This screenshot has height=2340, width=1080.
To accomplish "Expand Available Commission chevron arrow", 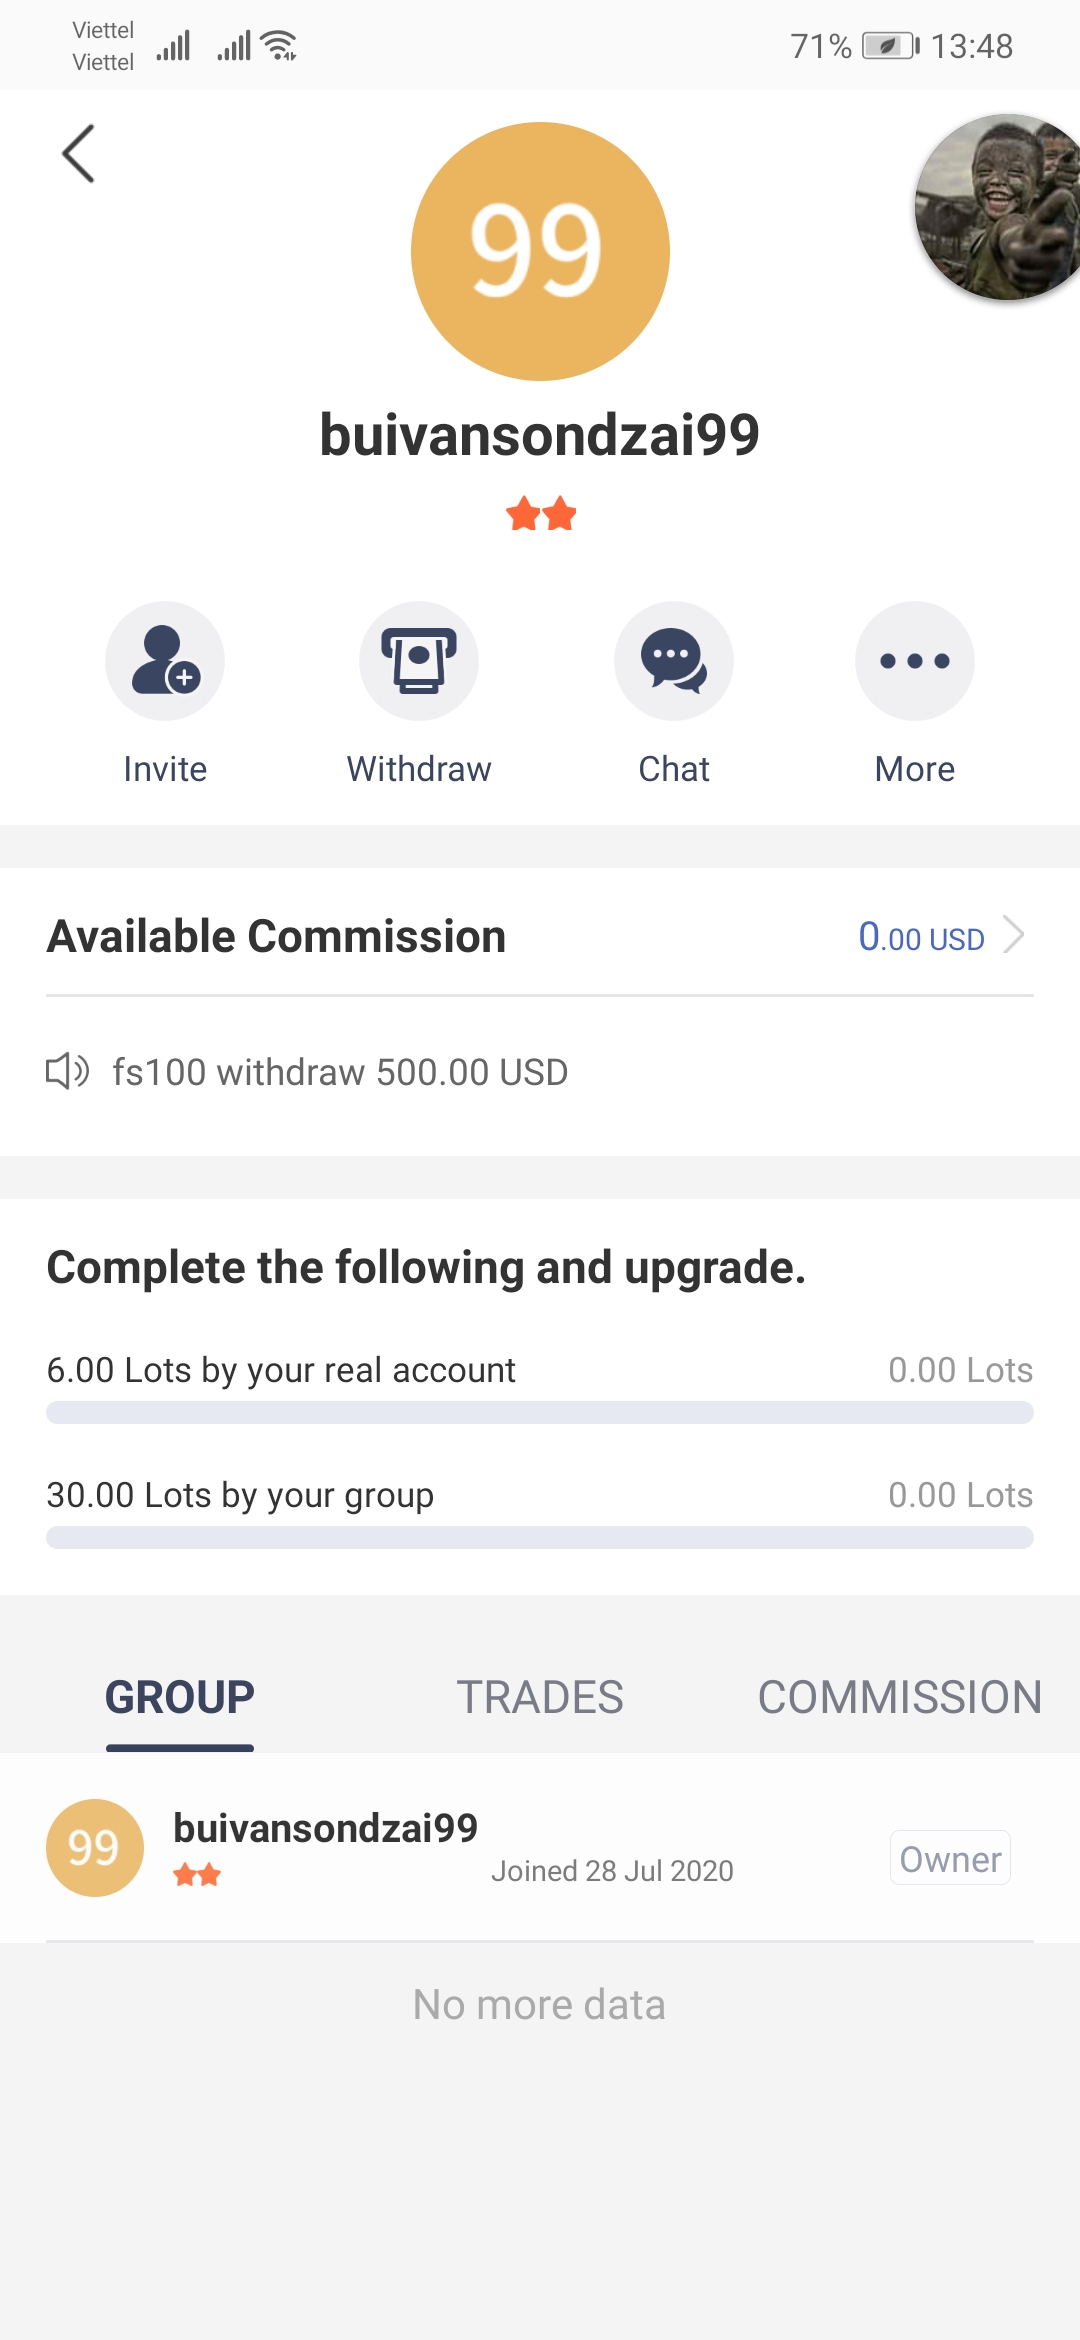I will tap(1014, 935).
